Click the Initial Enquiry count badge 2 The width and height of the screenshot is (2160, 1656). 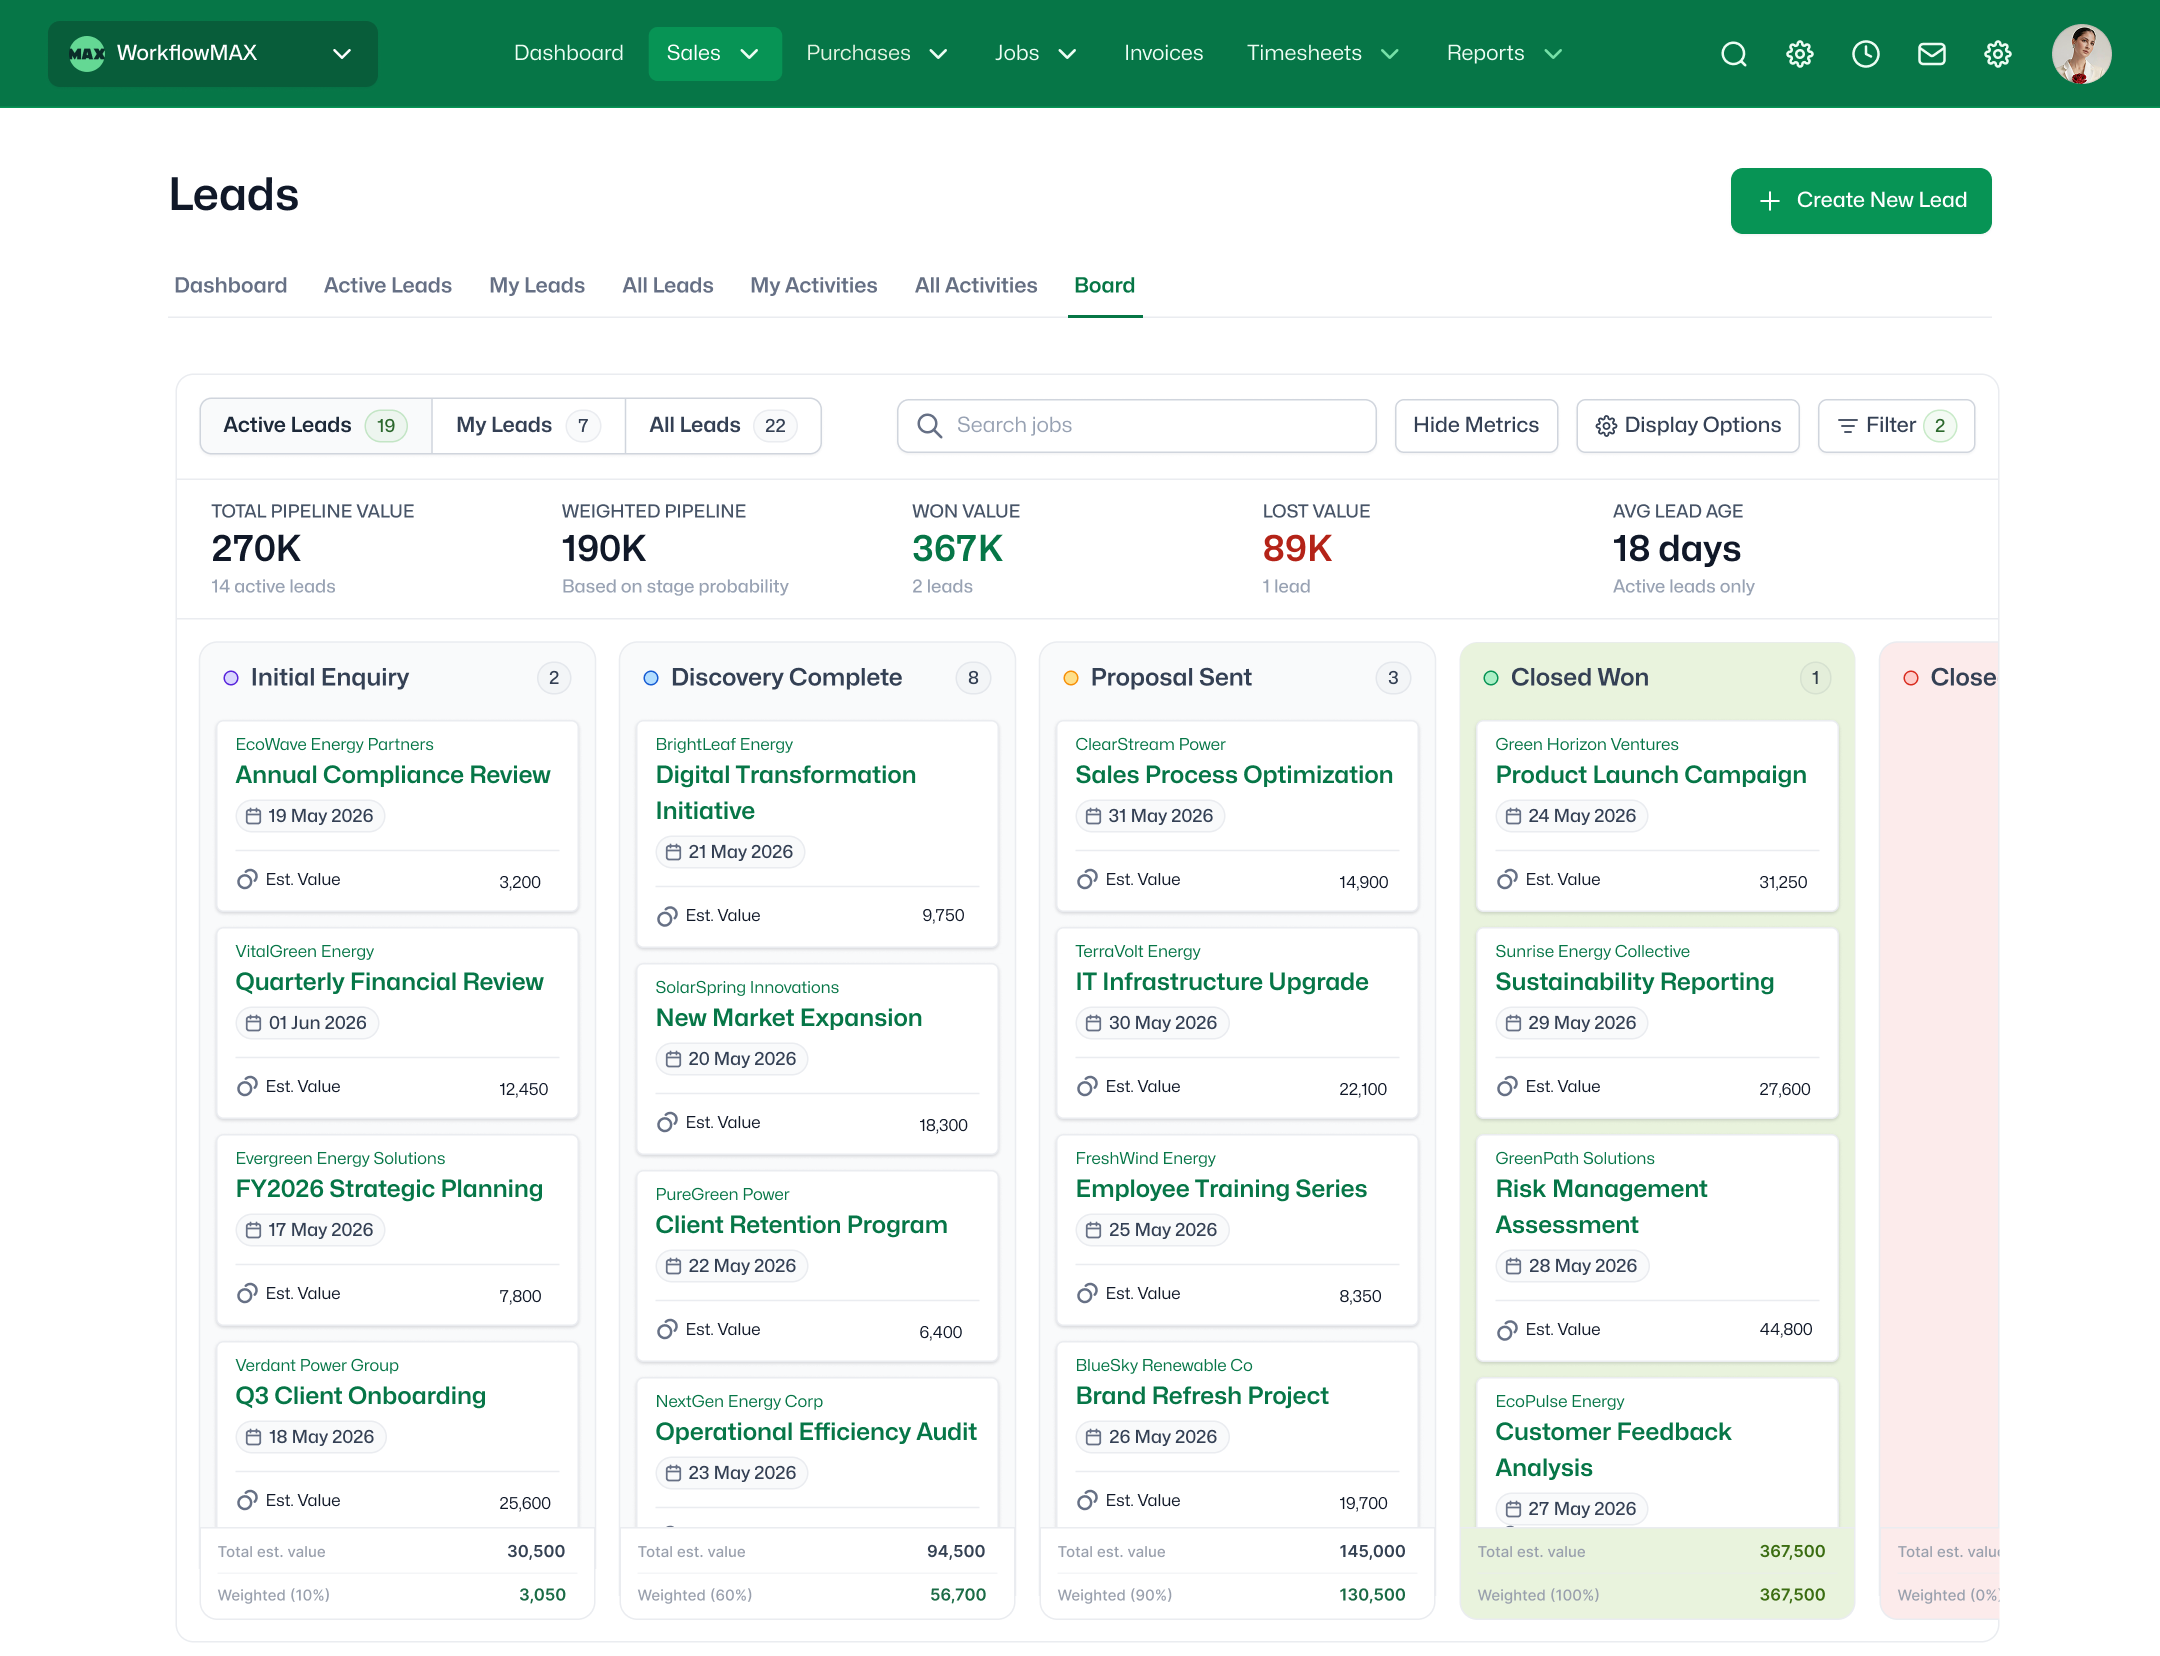coord(554,678)
